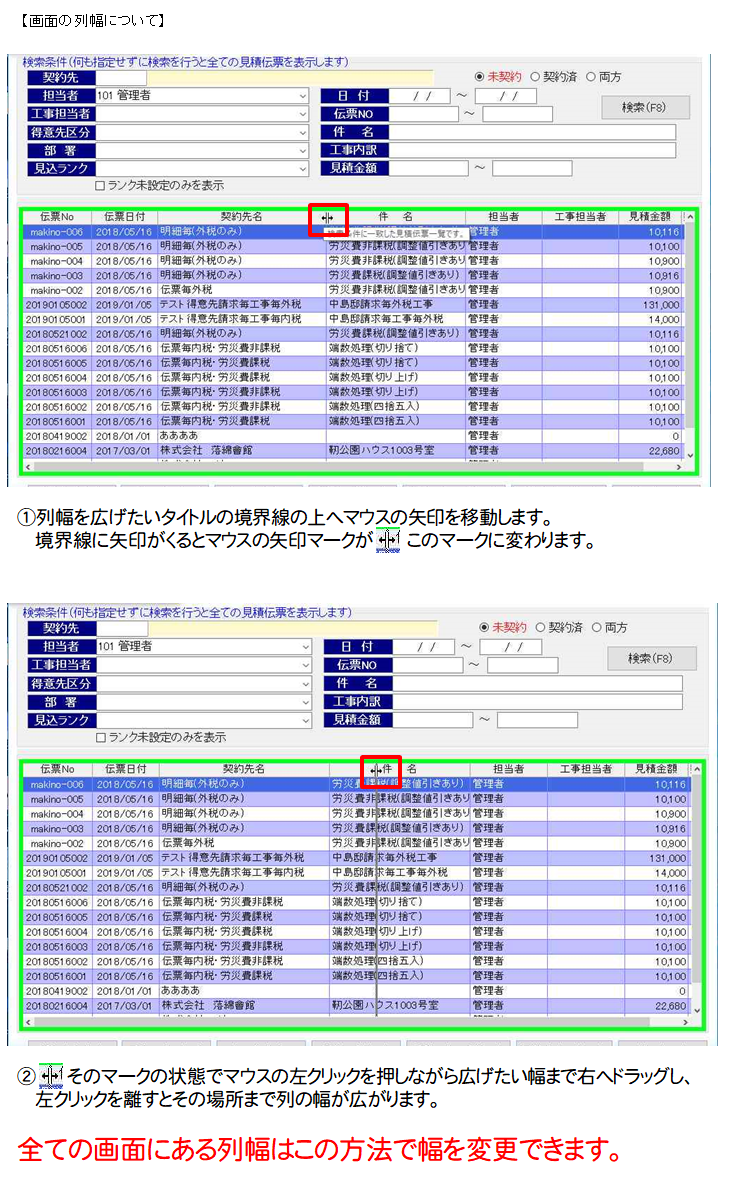Screen dimensions: 734x1193
Task: Click the resize cursor in the upper red box
Action: 328,217
